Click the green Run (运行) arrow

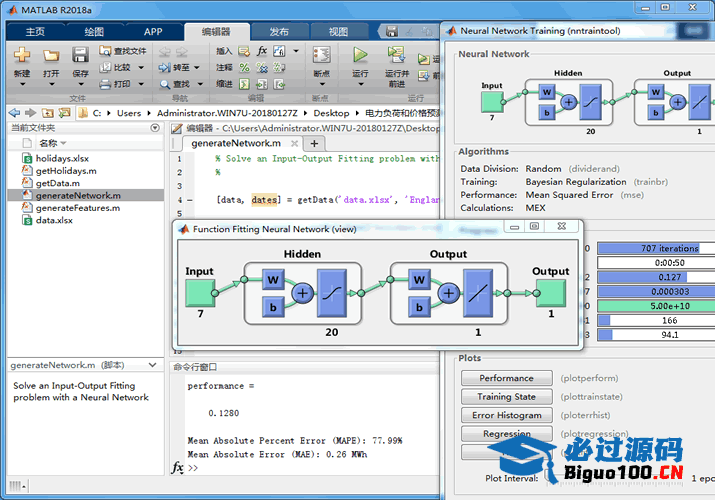tap(360, 55)
